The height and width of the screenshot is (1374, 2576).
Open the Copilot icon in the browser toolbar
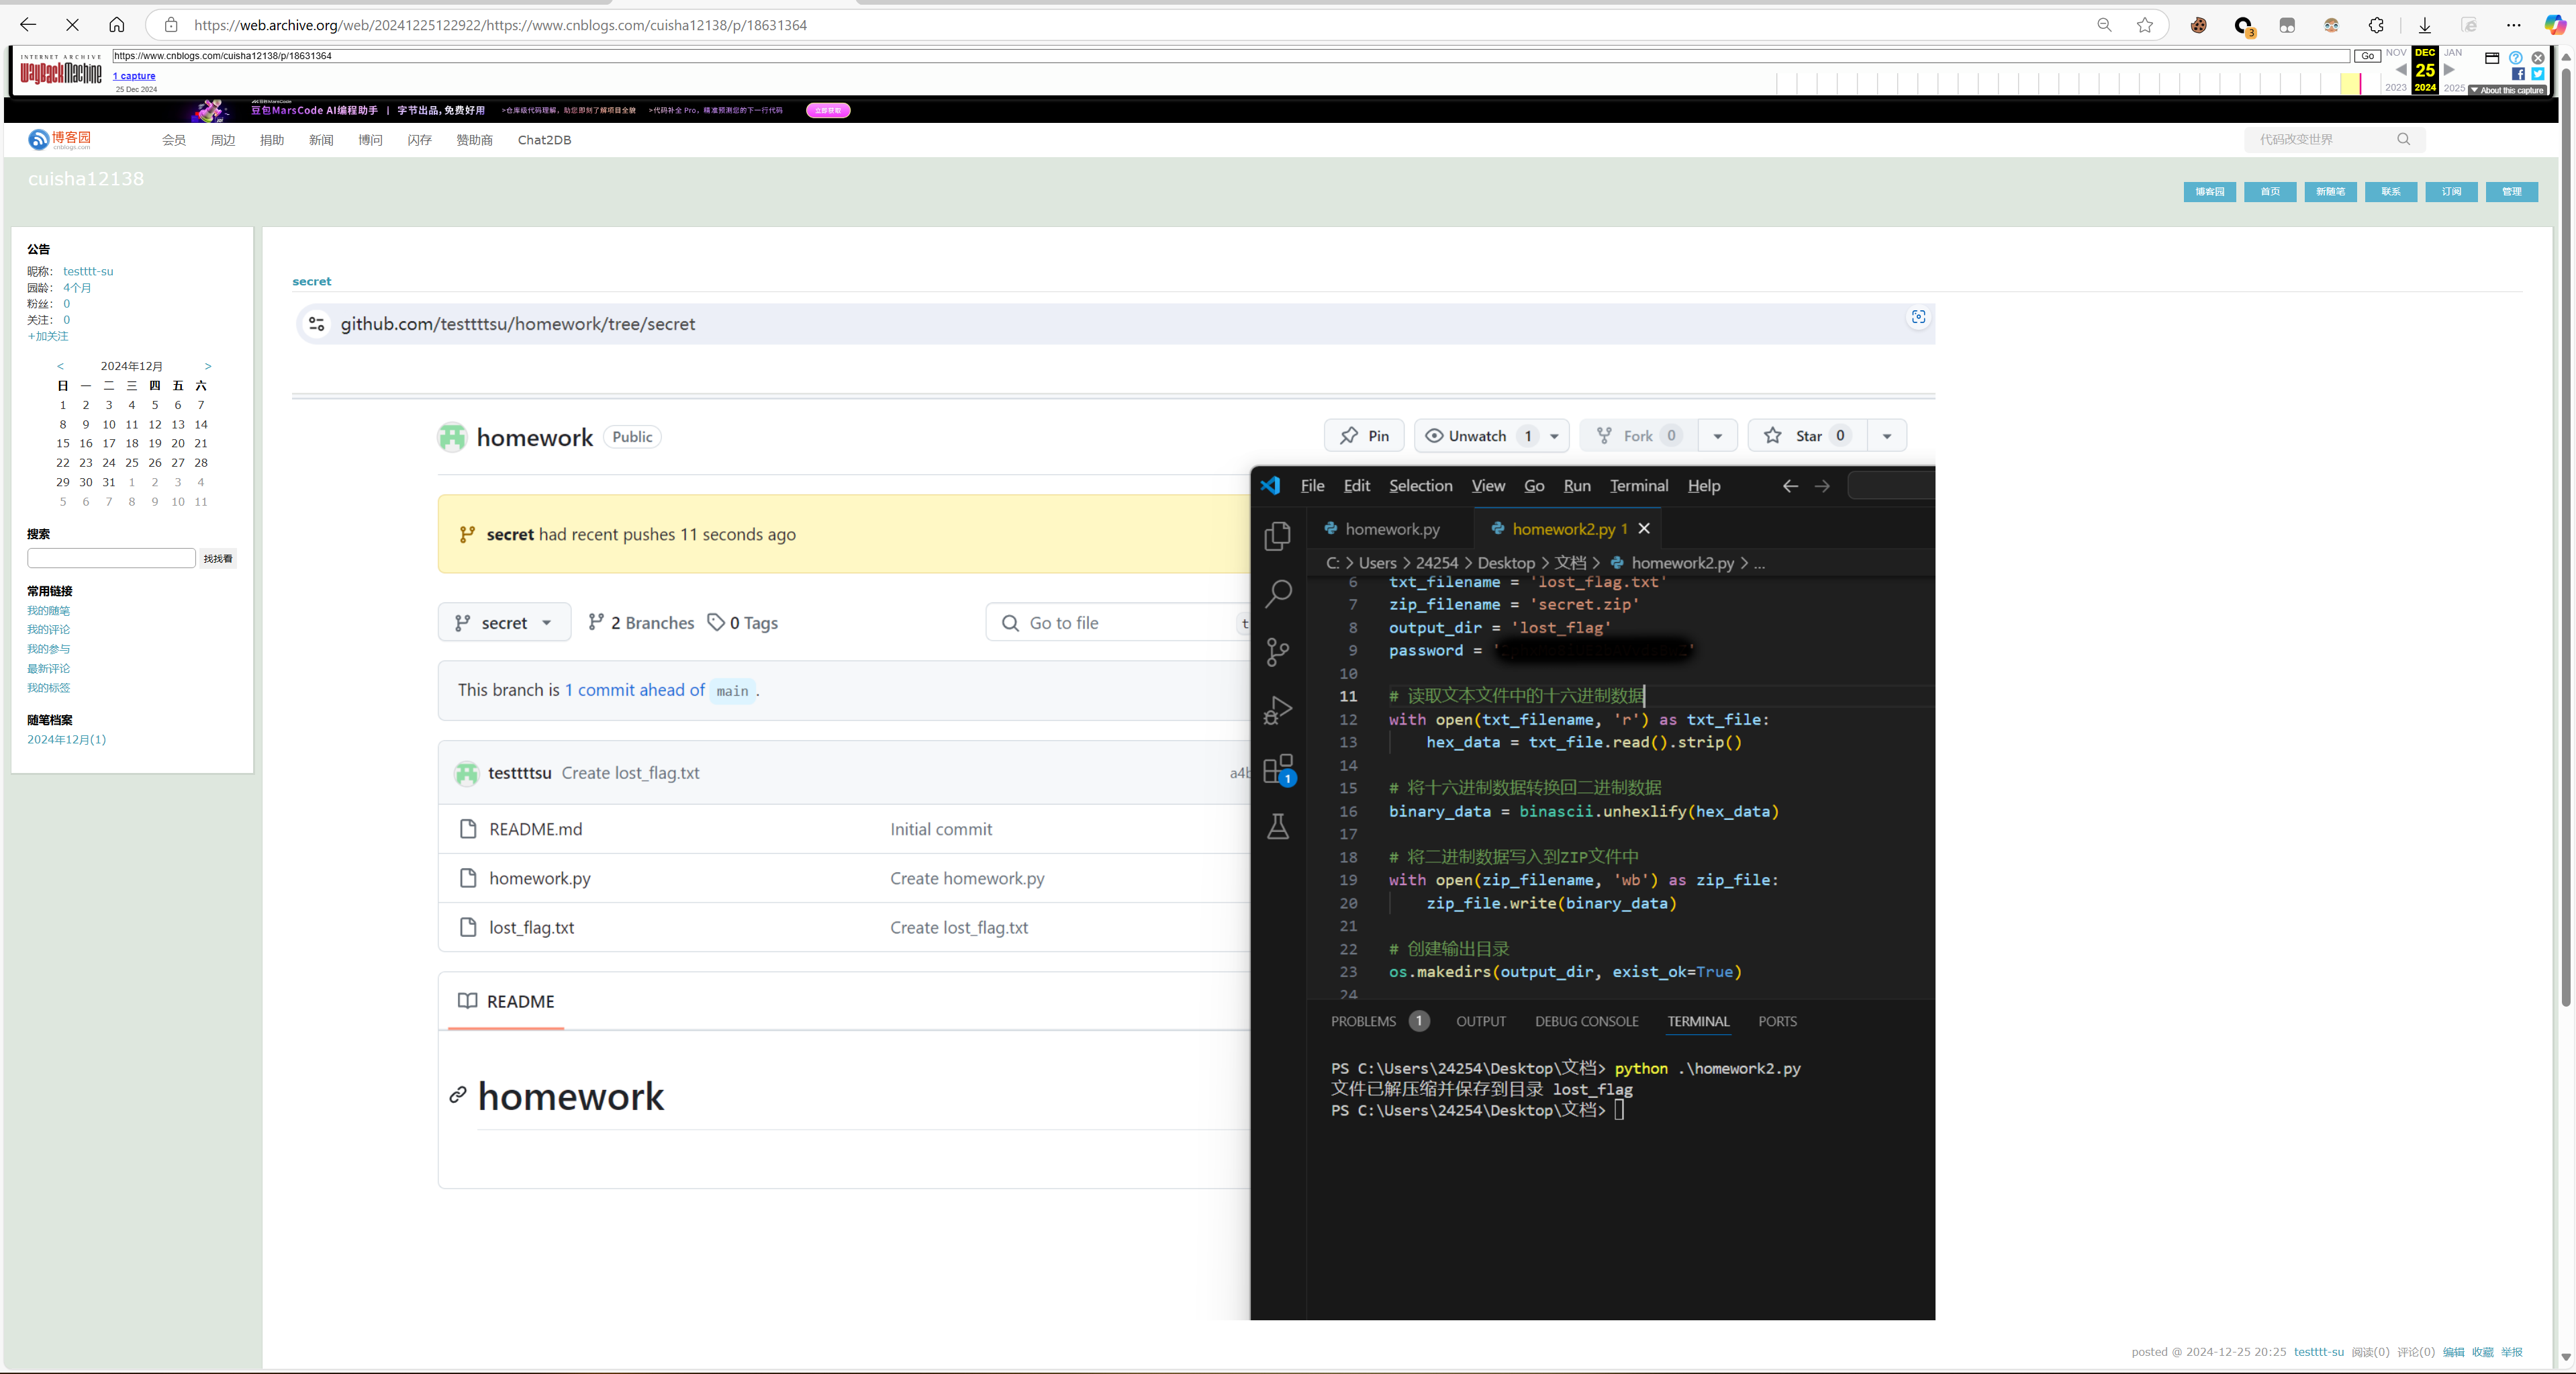[2555, 25]
